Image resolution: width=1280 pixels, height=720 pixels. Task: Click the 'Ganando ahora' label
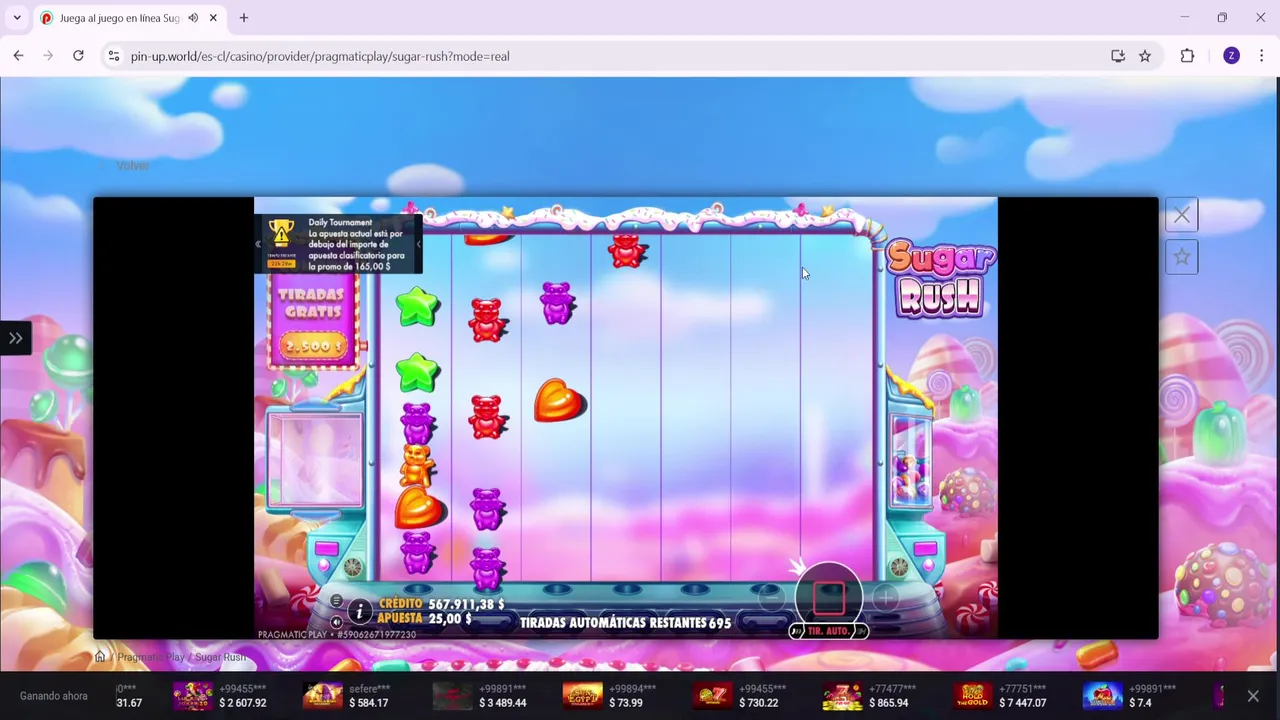[x=54, y=696]
